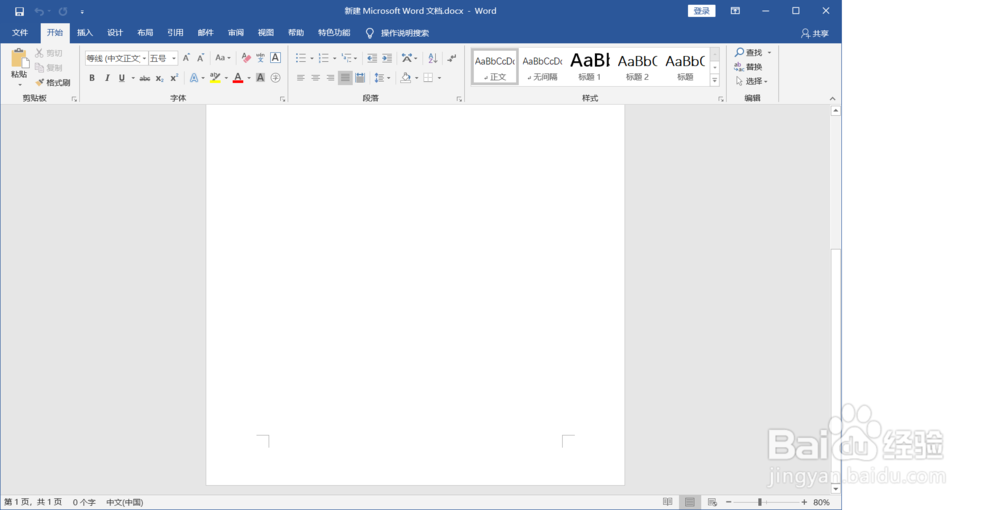Screen dimensions: 1000x510
Task: Apply strikethrough abc formatting
Action: click(145, 78)
